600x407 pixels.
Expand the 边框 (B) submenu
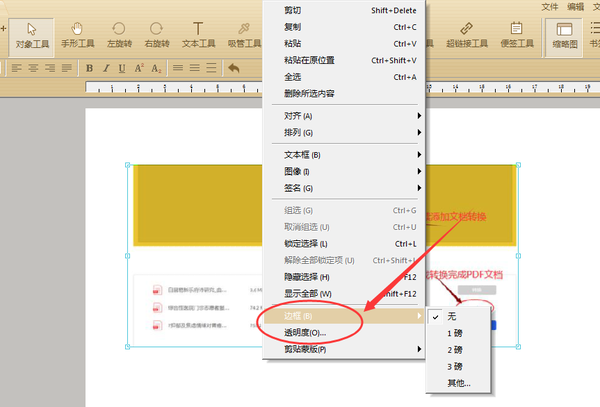pos(344,316)
